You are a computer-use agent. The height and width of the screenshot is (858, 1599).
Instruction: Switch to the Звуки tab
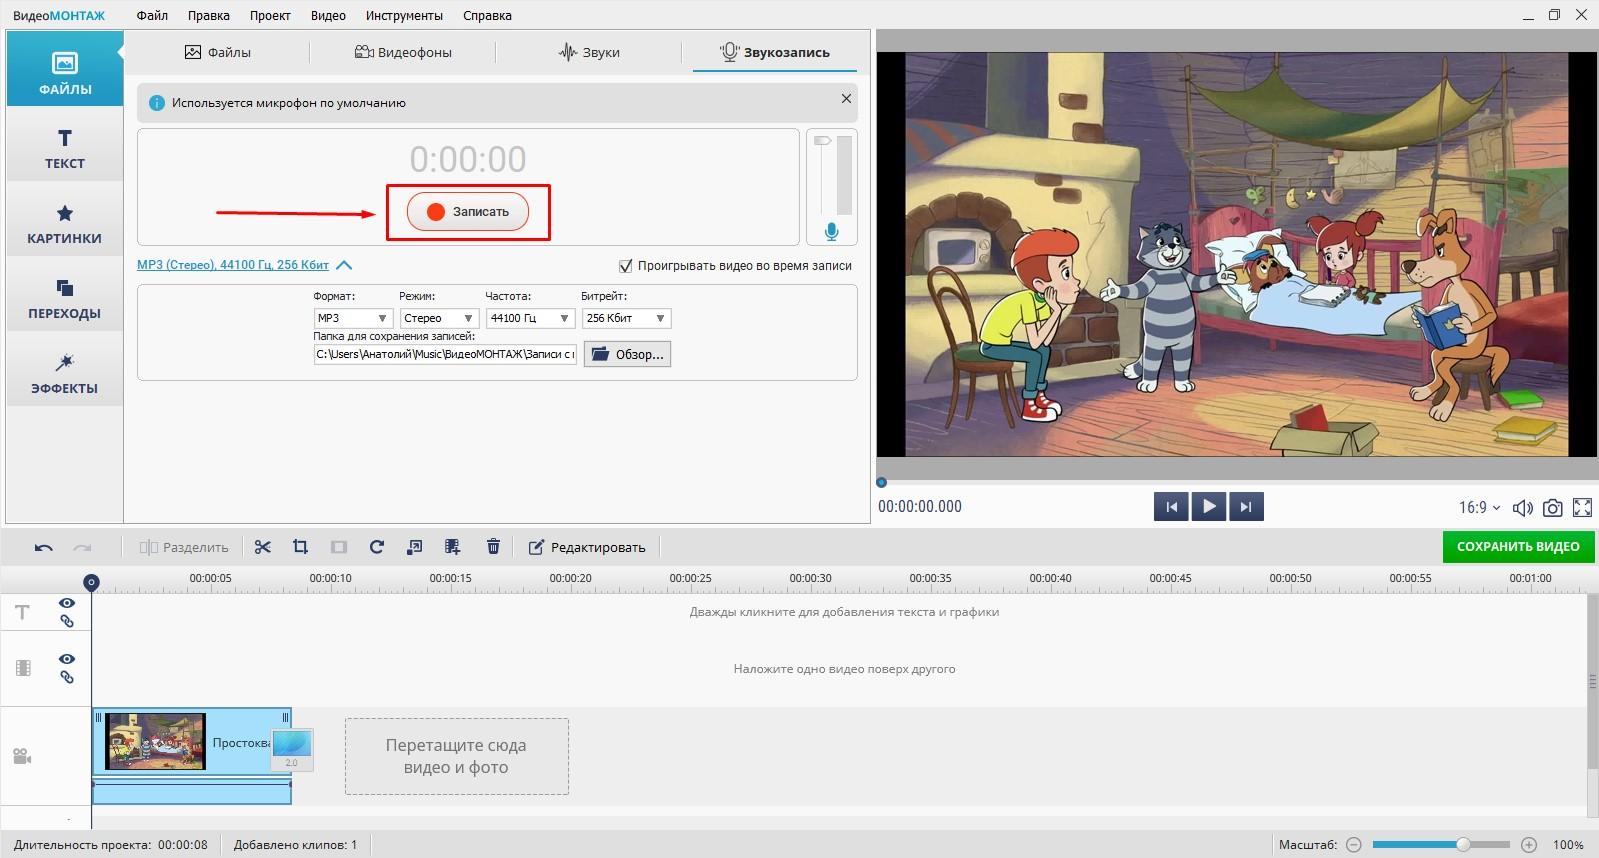coord(589,52)
